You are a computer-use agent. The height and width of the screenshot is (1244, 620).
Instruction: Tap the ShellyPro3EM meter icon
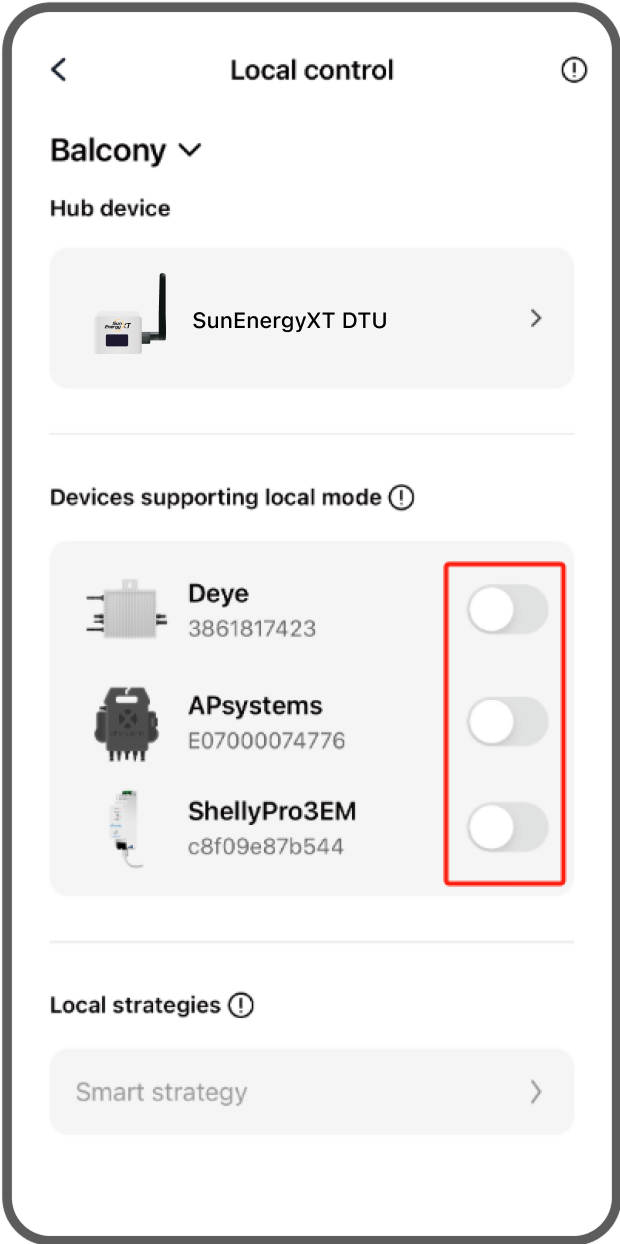127,828
